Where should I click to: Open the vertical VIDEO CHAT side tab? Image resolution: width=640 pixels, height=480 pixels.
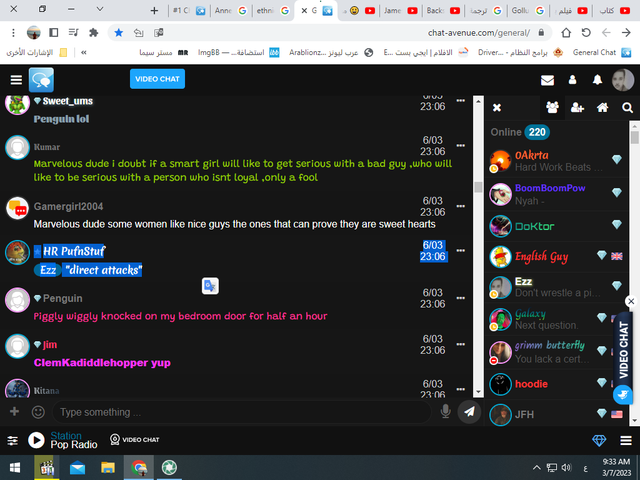point(623,350)
